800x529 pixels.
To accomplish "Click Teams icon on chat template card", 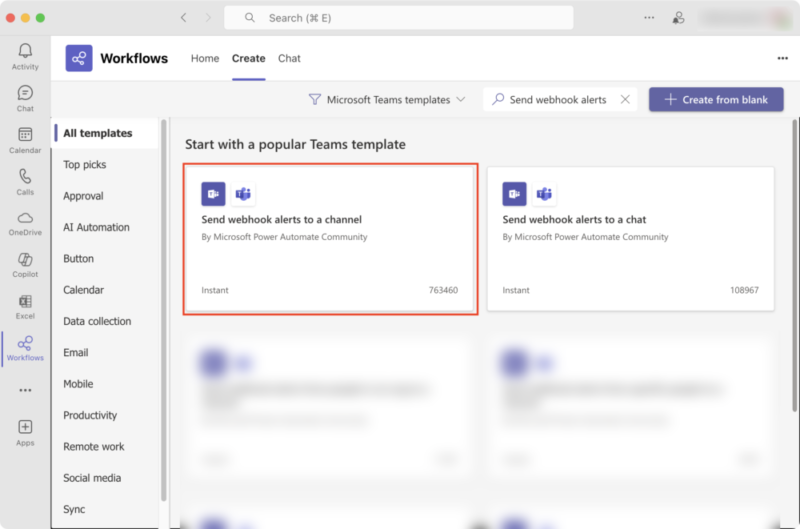I will pos(544,194).
